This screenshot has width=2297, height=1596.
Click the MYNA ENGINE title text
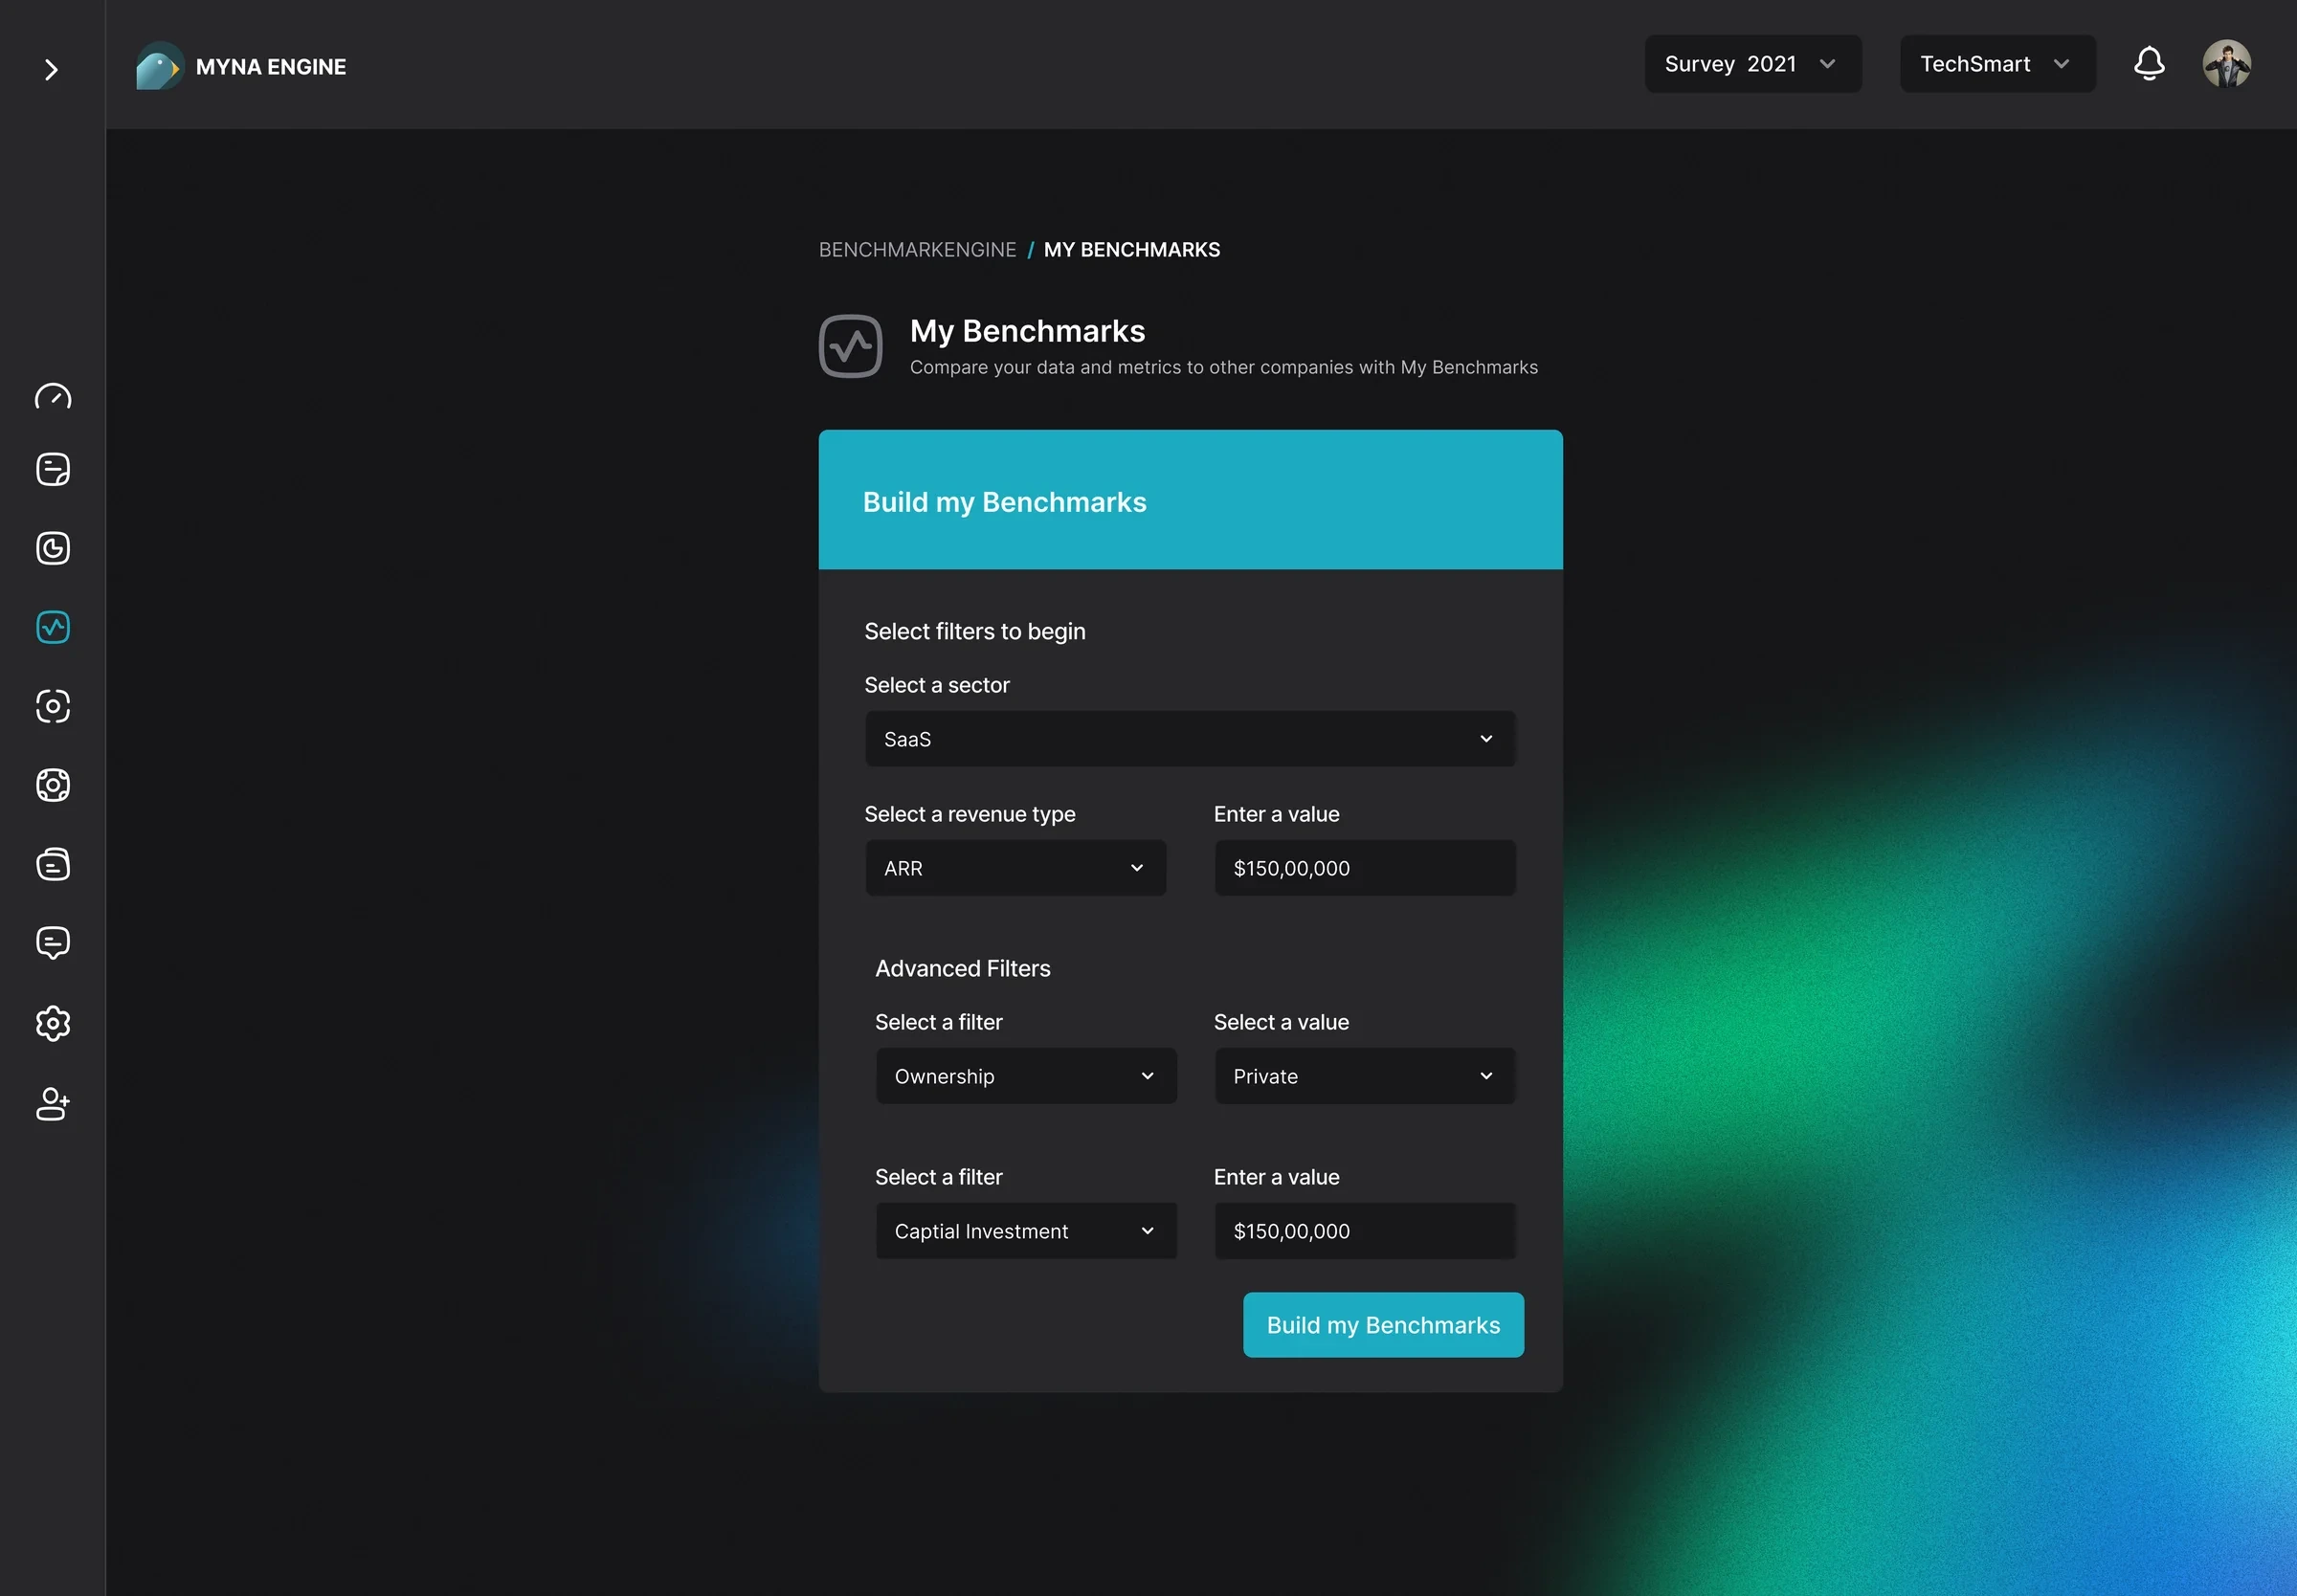(x=271, y=67)
